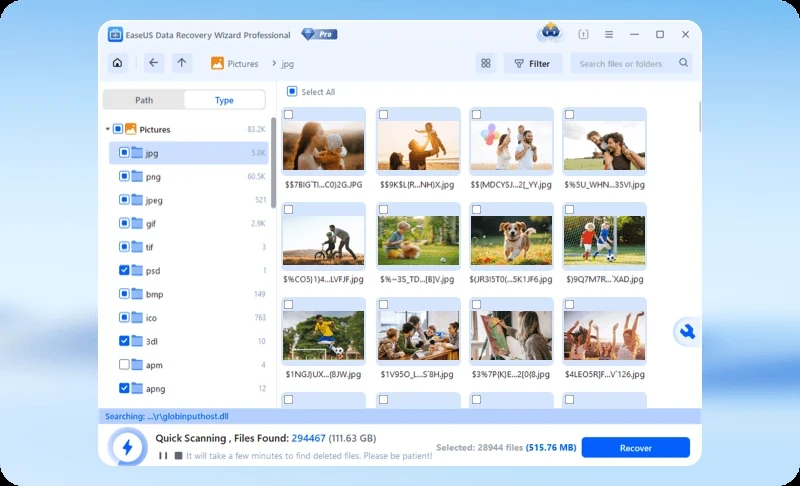This screenshot has height=486, width=800.
Task: Click the ico folder count 763
Action: pyautogui.click(x=260, y=317)
